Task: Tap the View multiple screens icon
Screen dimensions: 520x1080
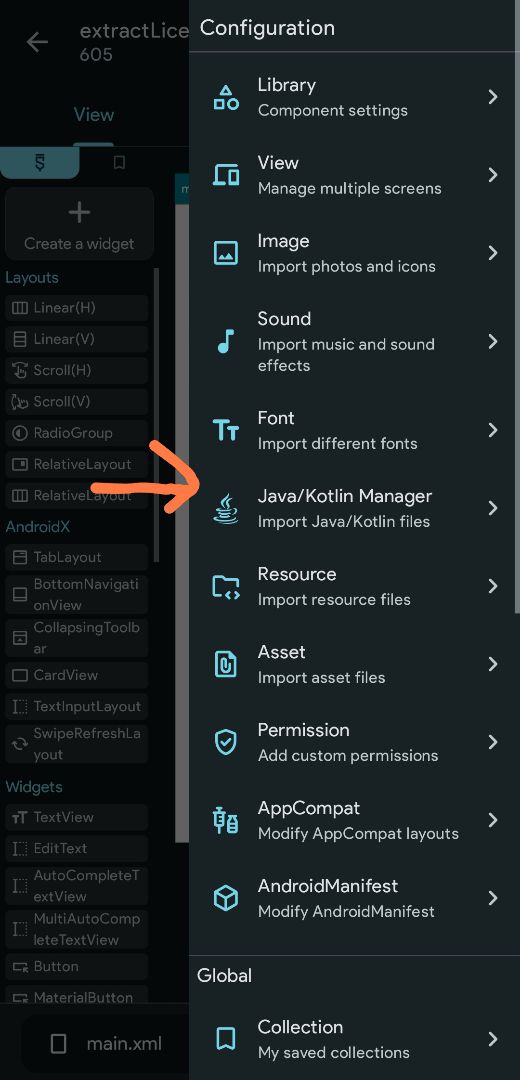Action: (x=226, y=175)
